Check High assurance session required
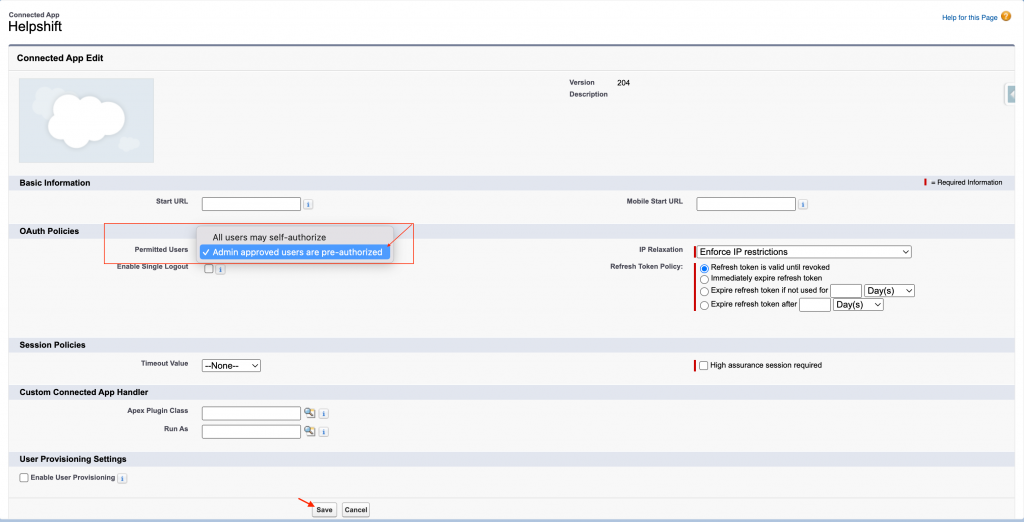Image resolution: width=1024 pixels, height=522 pixels. [x=704, y=365]
